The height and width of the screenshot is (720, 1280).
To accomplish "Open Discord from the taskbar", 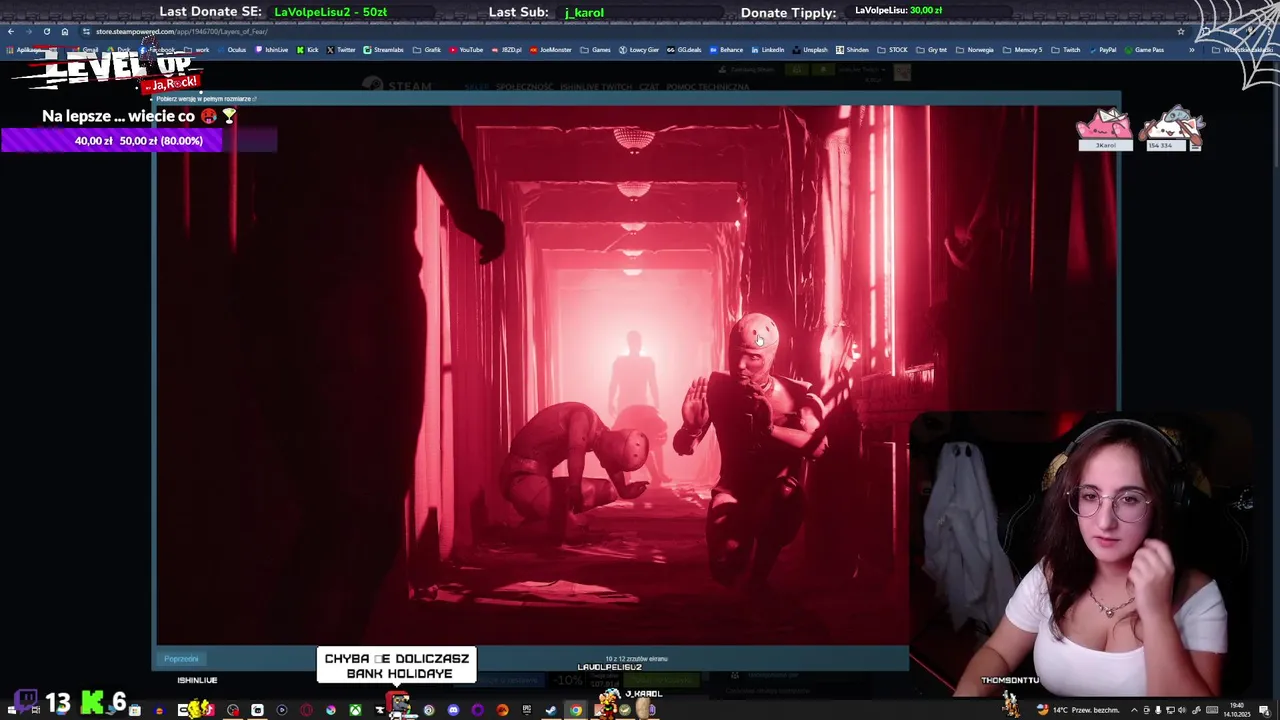I will [x=453, y=710].
